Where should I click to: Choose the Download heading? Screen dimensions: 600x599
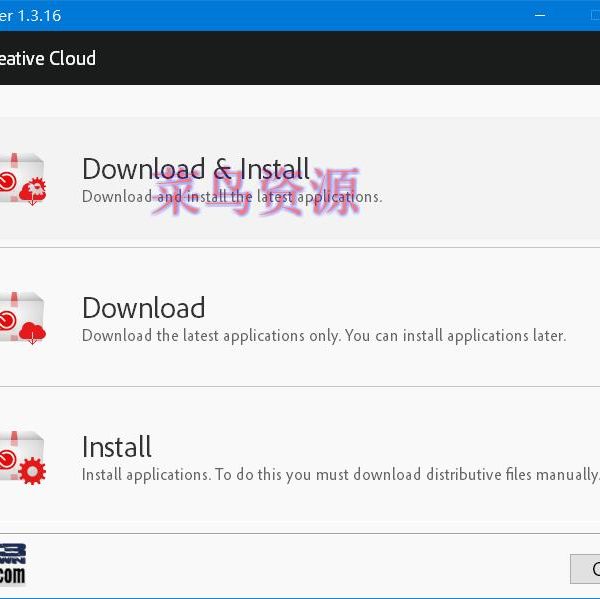point(143,308)
